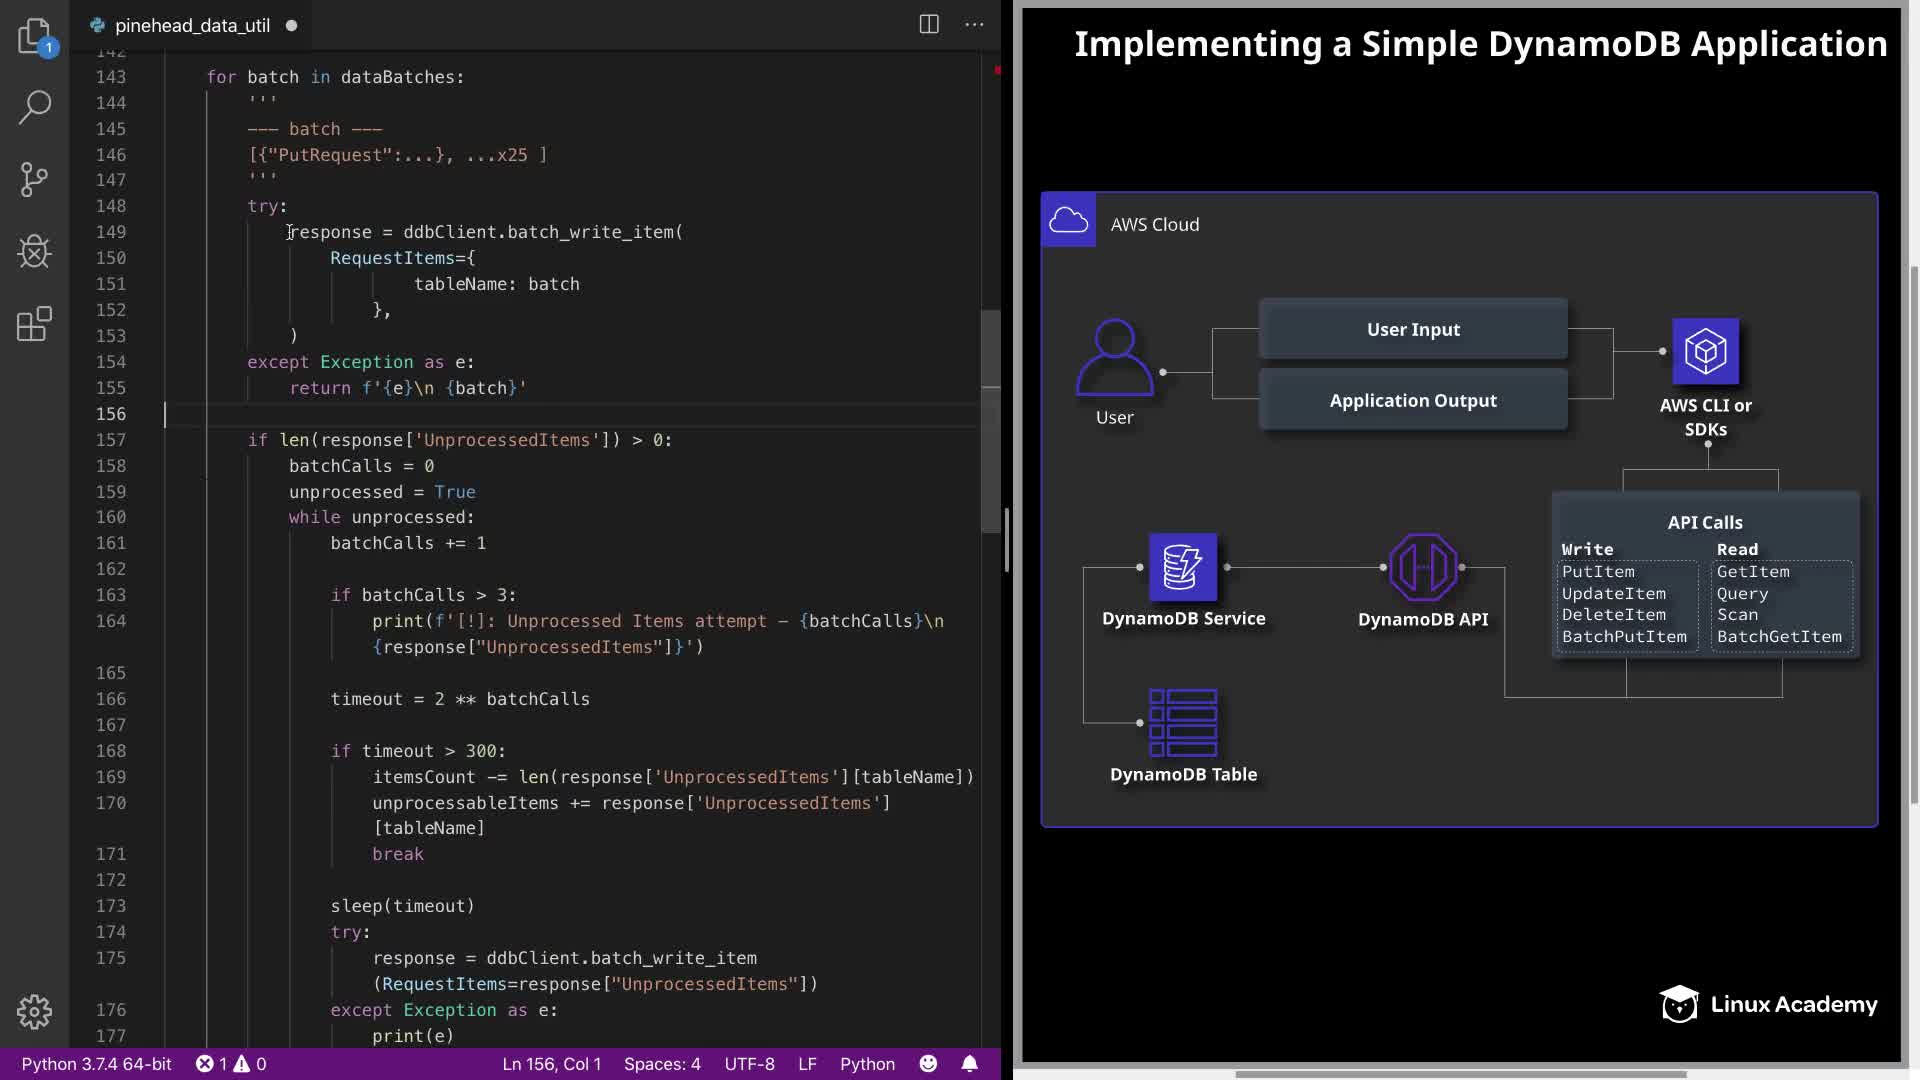The height and width of the screenshot is (1080, 1920).
Task: Select Python 3.7.4 64-bit interpreter
Action: [x=96, y=1063]
